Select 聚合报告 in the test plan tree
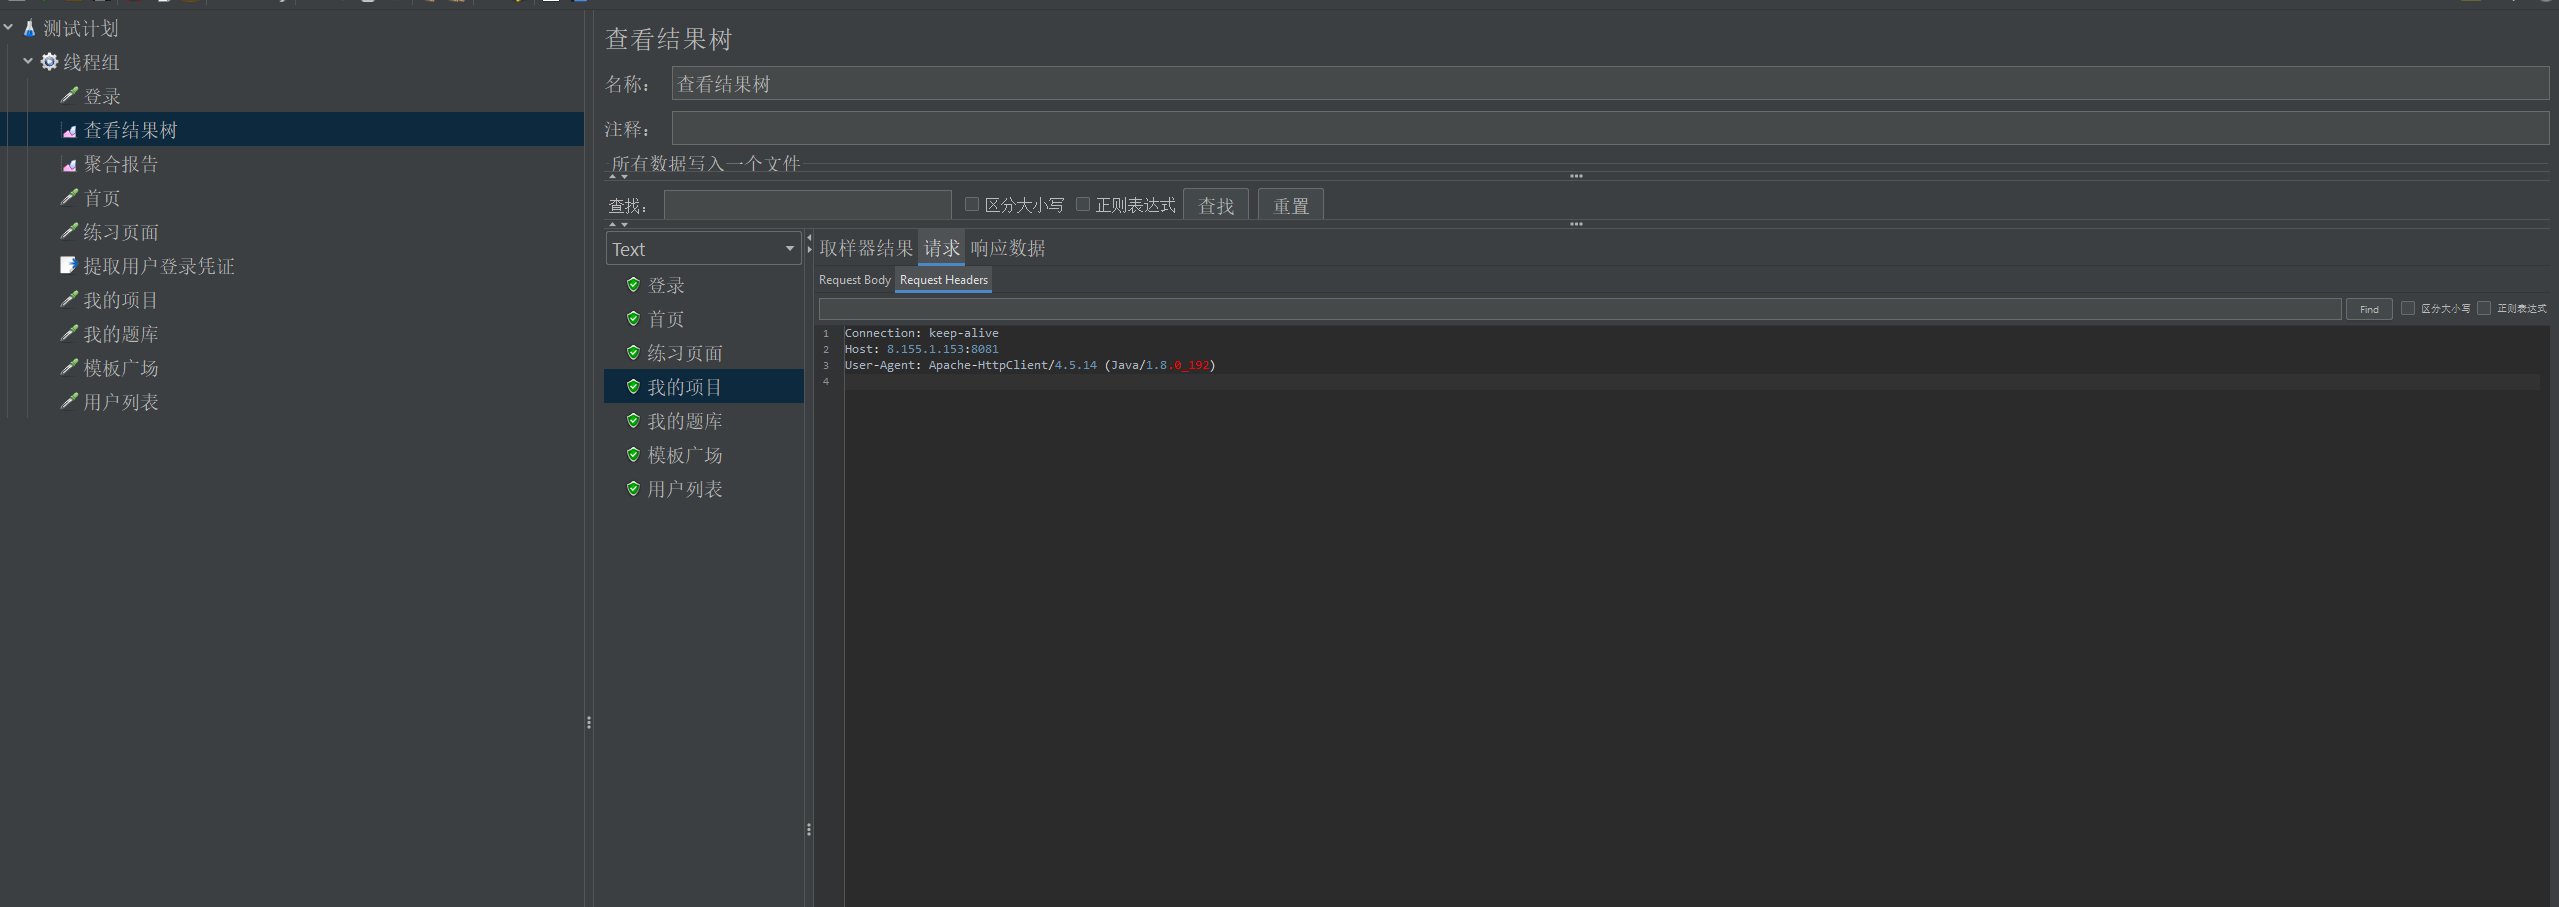 (121, 164)
